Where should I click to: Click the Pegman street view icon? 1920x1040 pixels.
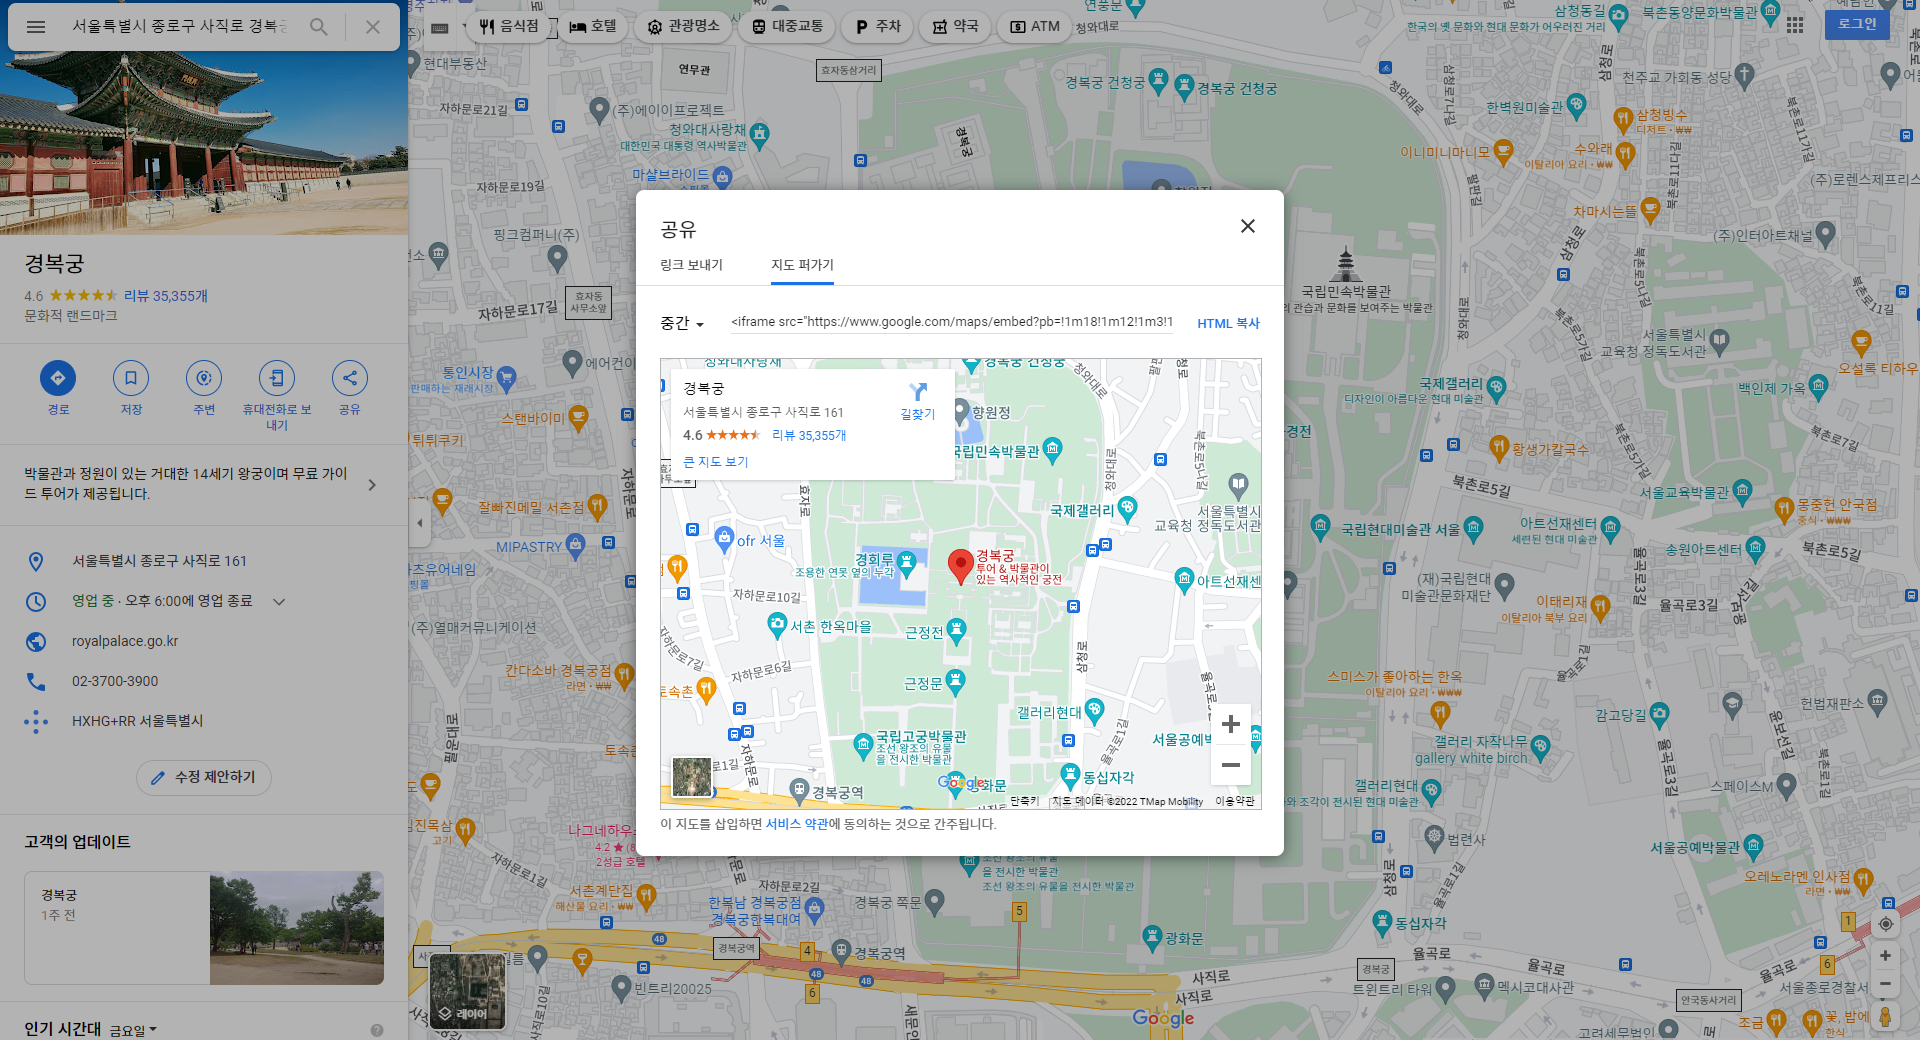(1885, 1017)
